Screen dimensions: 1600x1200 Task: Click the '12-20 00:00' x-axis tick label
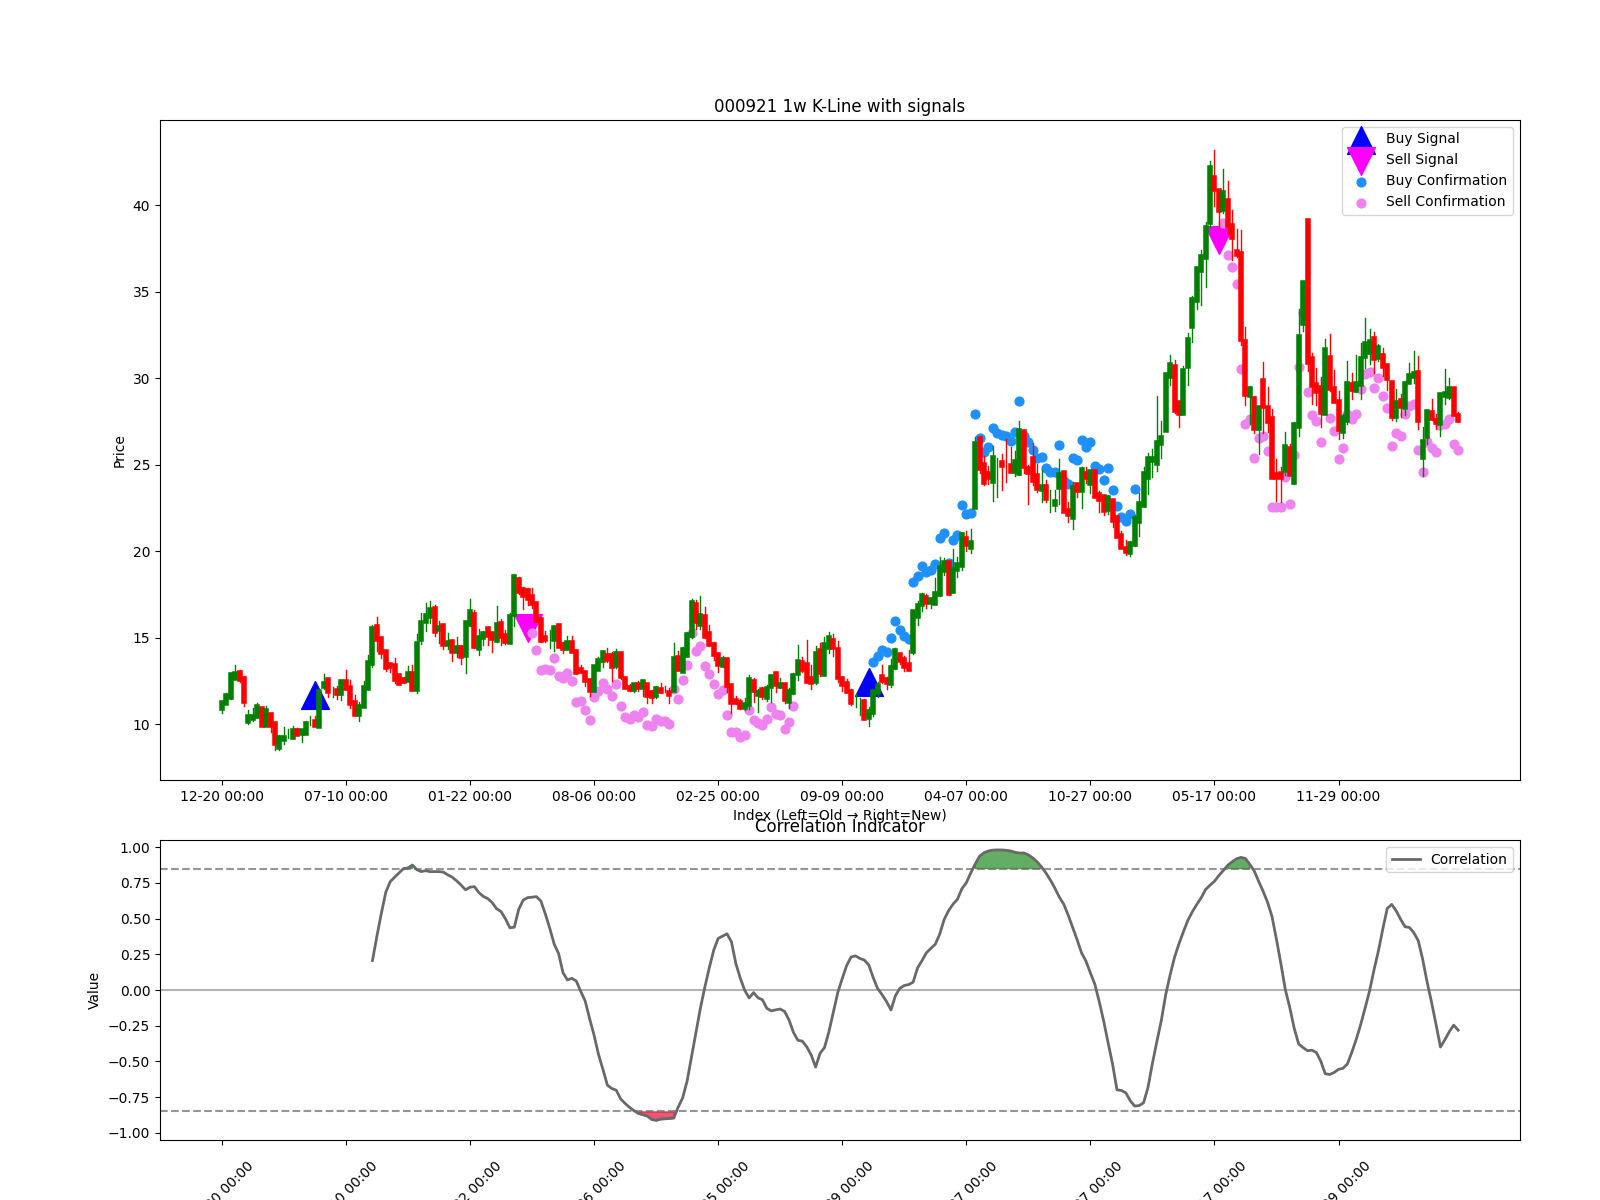click(222, 796)
